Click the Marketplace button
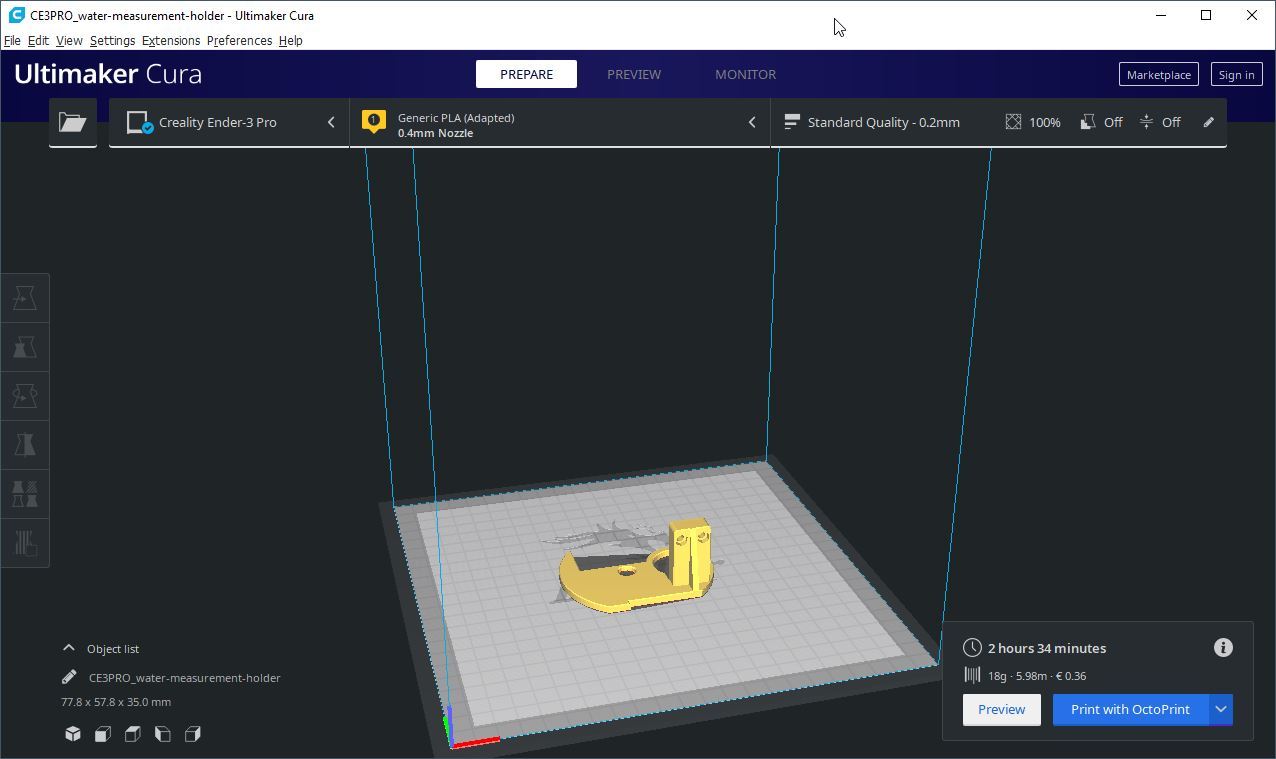1276x759 pixels. [x=1158, y=74]
